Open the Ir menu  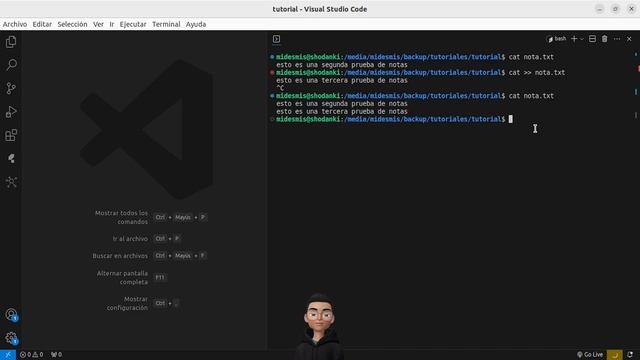click(x=112, y=24)
